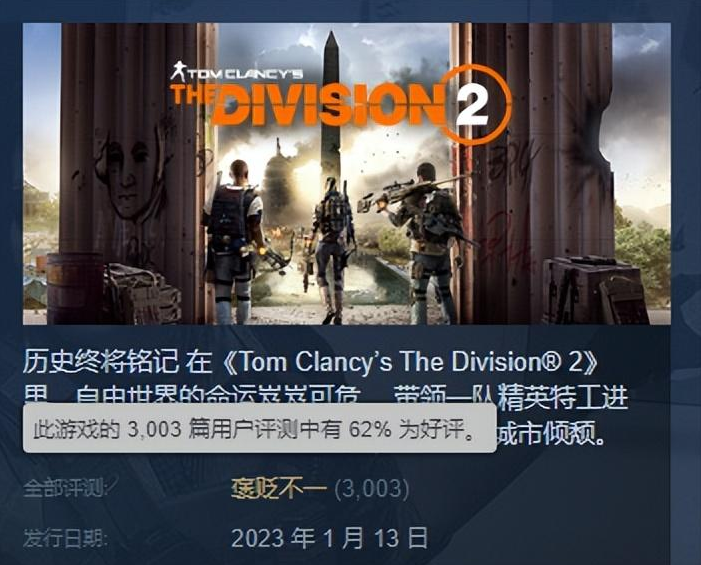Click the review tooltip showing 62% 为好评
The image size is (701, 565).
pos(260,428)
